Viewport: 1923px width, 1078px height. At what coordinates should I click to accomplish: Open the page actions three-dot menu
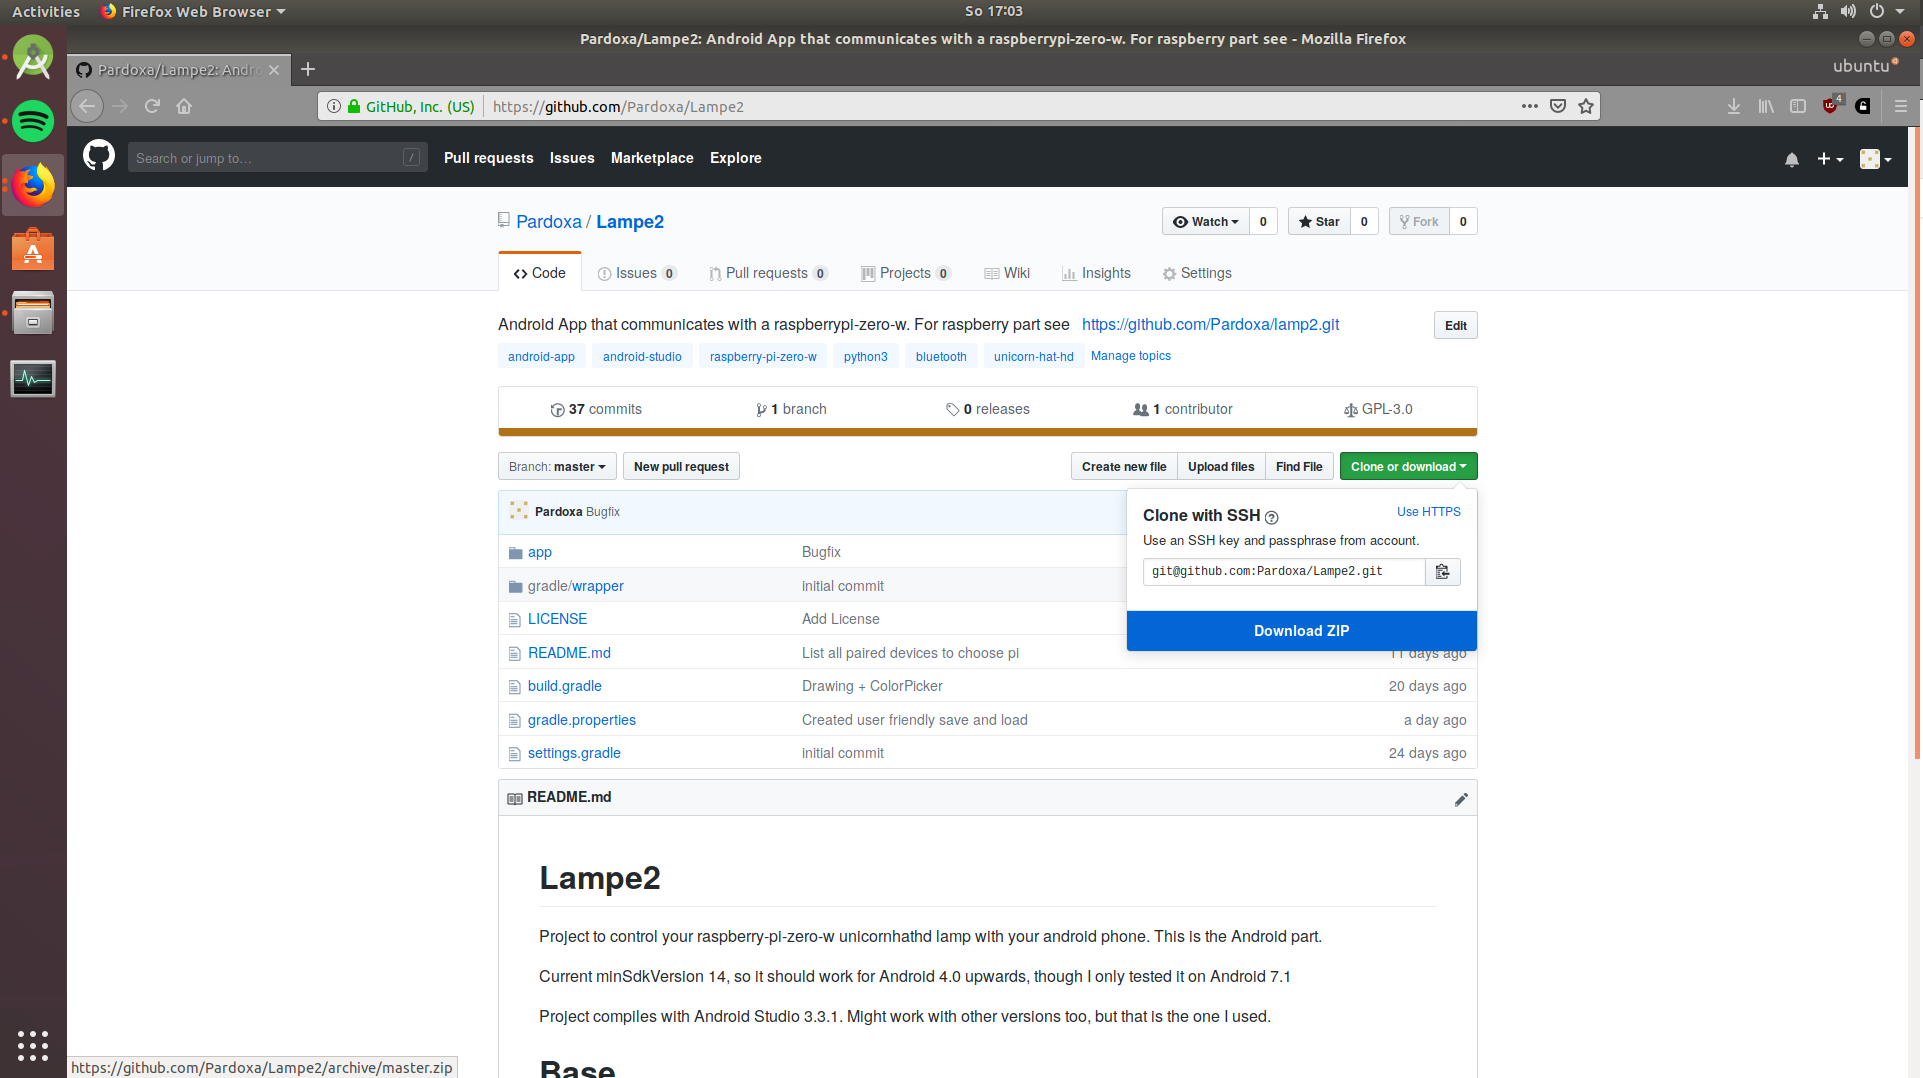(1530, 106)
